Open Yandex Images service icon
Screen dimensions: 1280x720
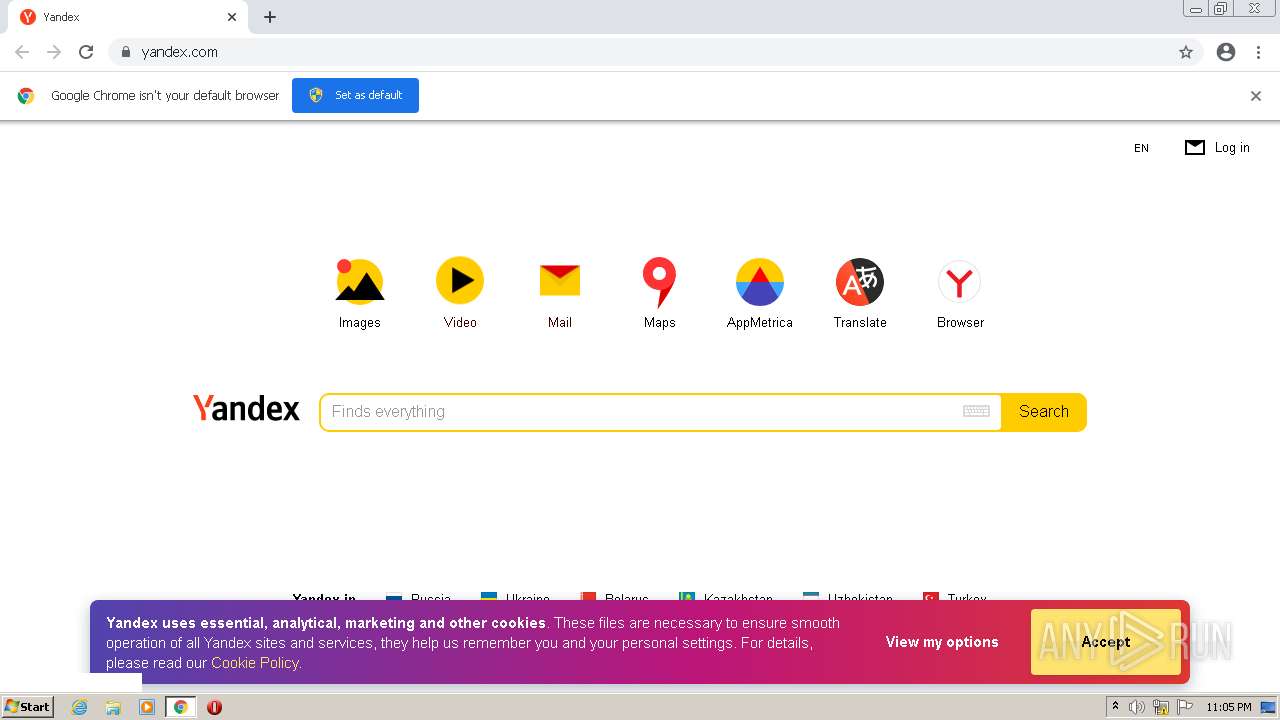360,281
